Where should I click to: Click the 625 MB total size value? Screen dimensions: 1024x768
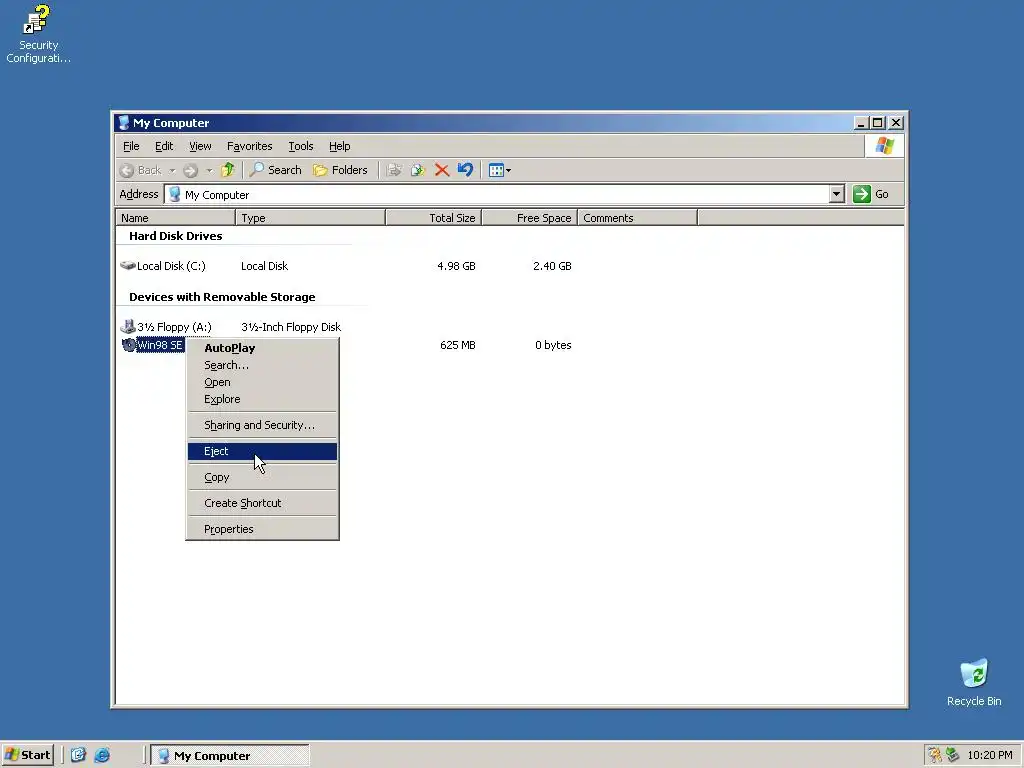pyautogui.click(x=458, y=345)
